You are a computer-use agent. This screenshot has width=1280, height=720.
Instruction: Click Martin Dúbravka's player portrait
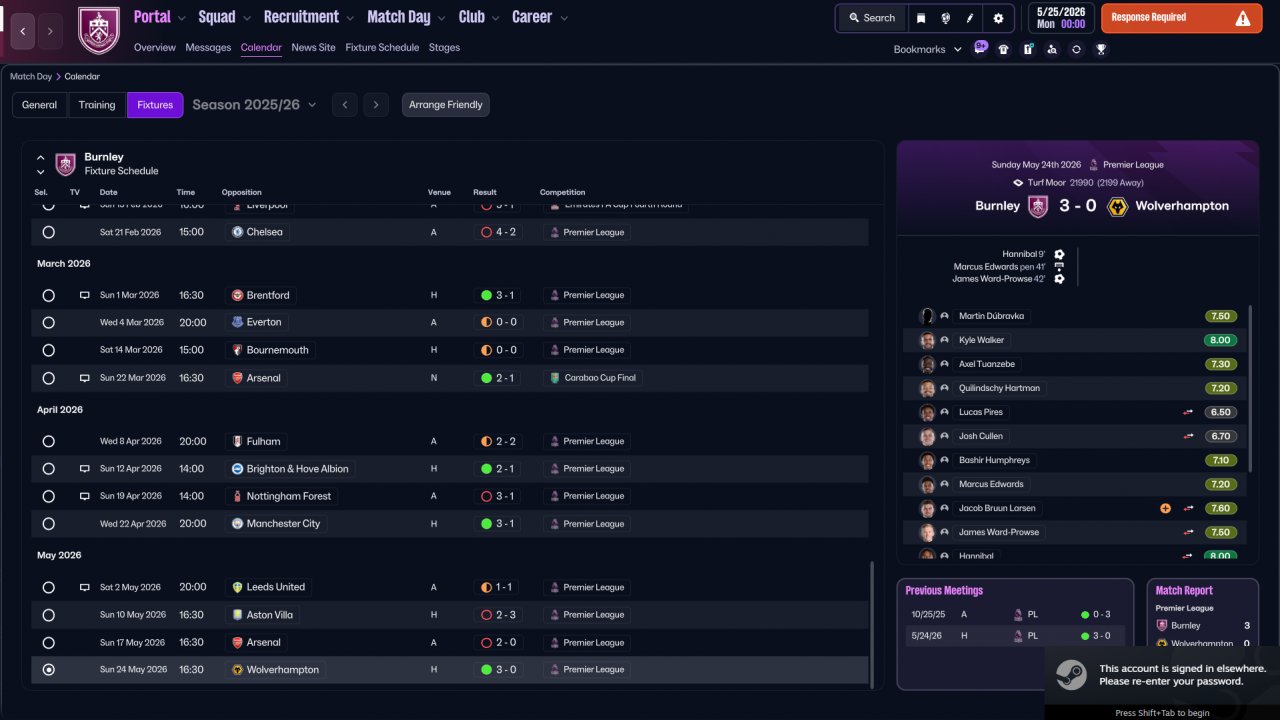click(x=927, y=316)
